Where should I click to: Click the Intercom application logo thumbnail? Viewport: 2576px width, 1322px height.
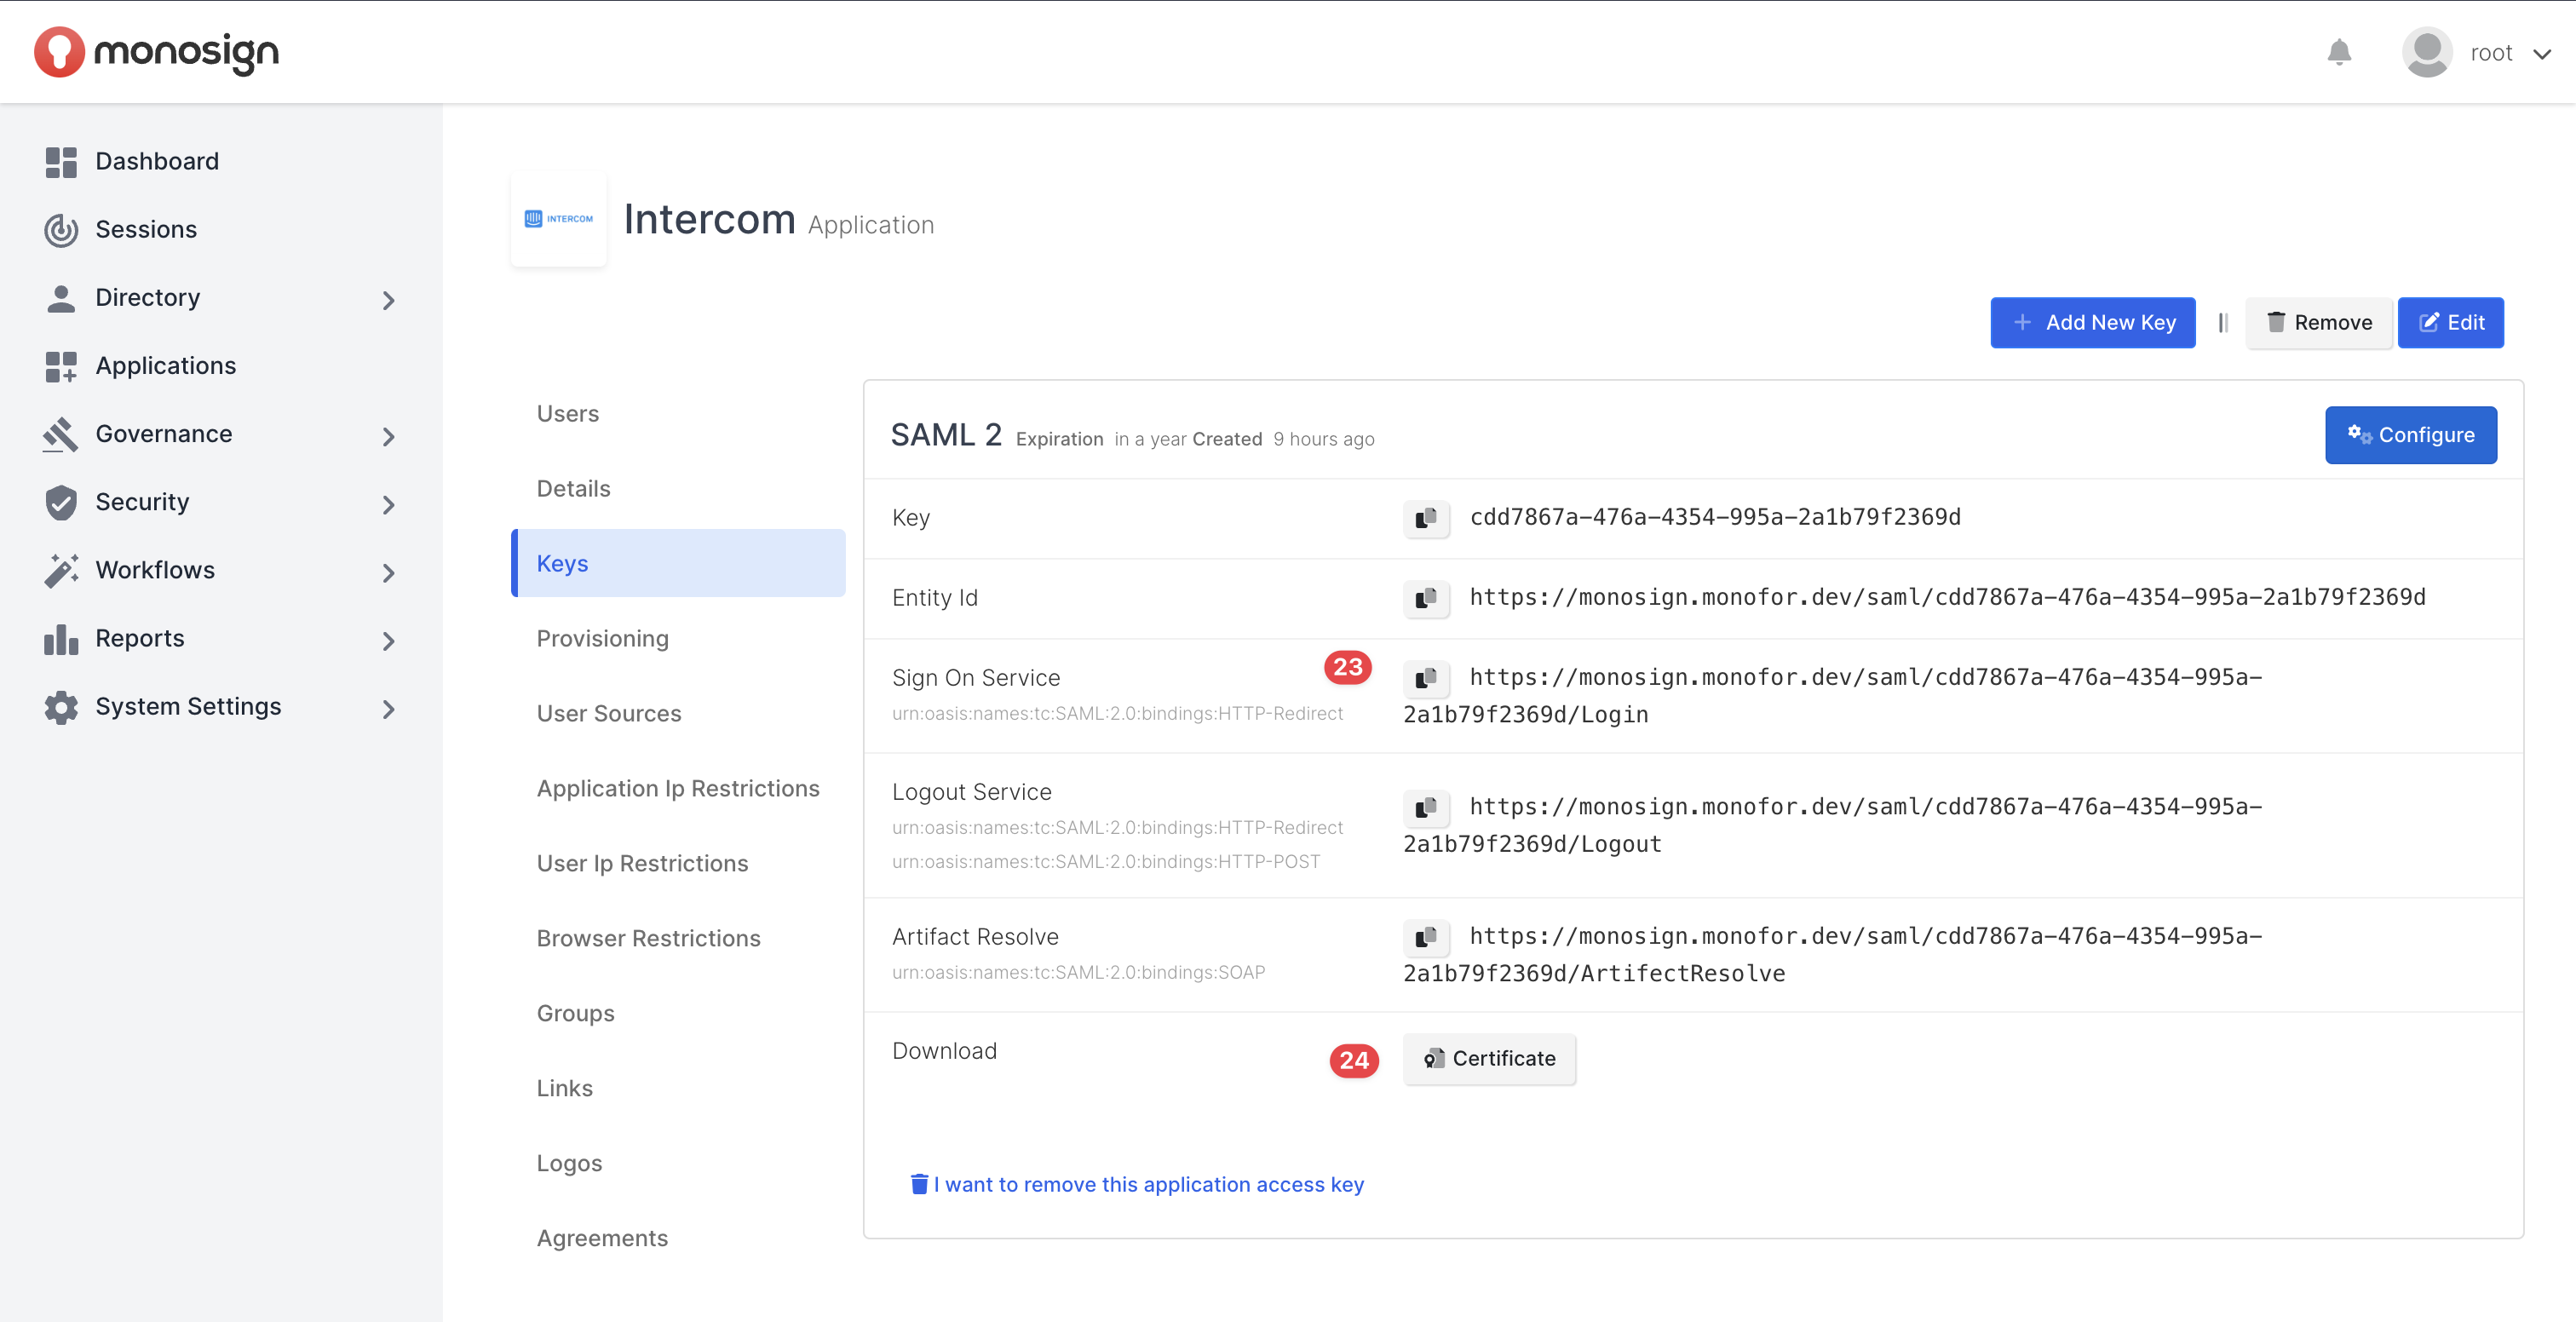[559, 219]
